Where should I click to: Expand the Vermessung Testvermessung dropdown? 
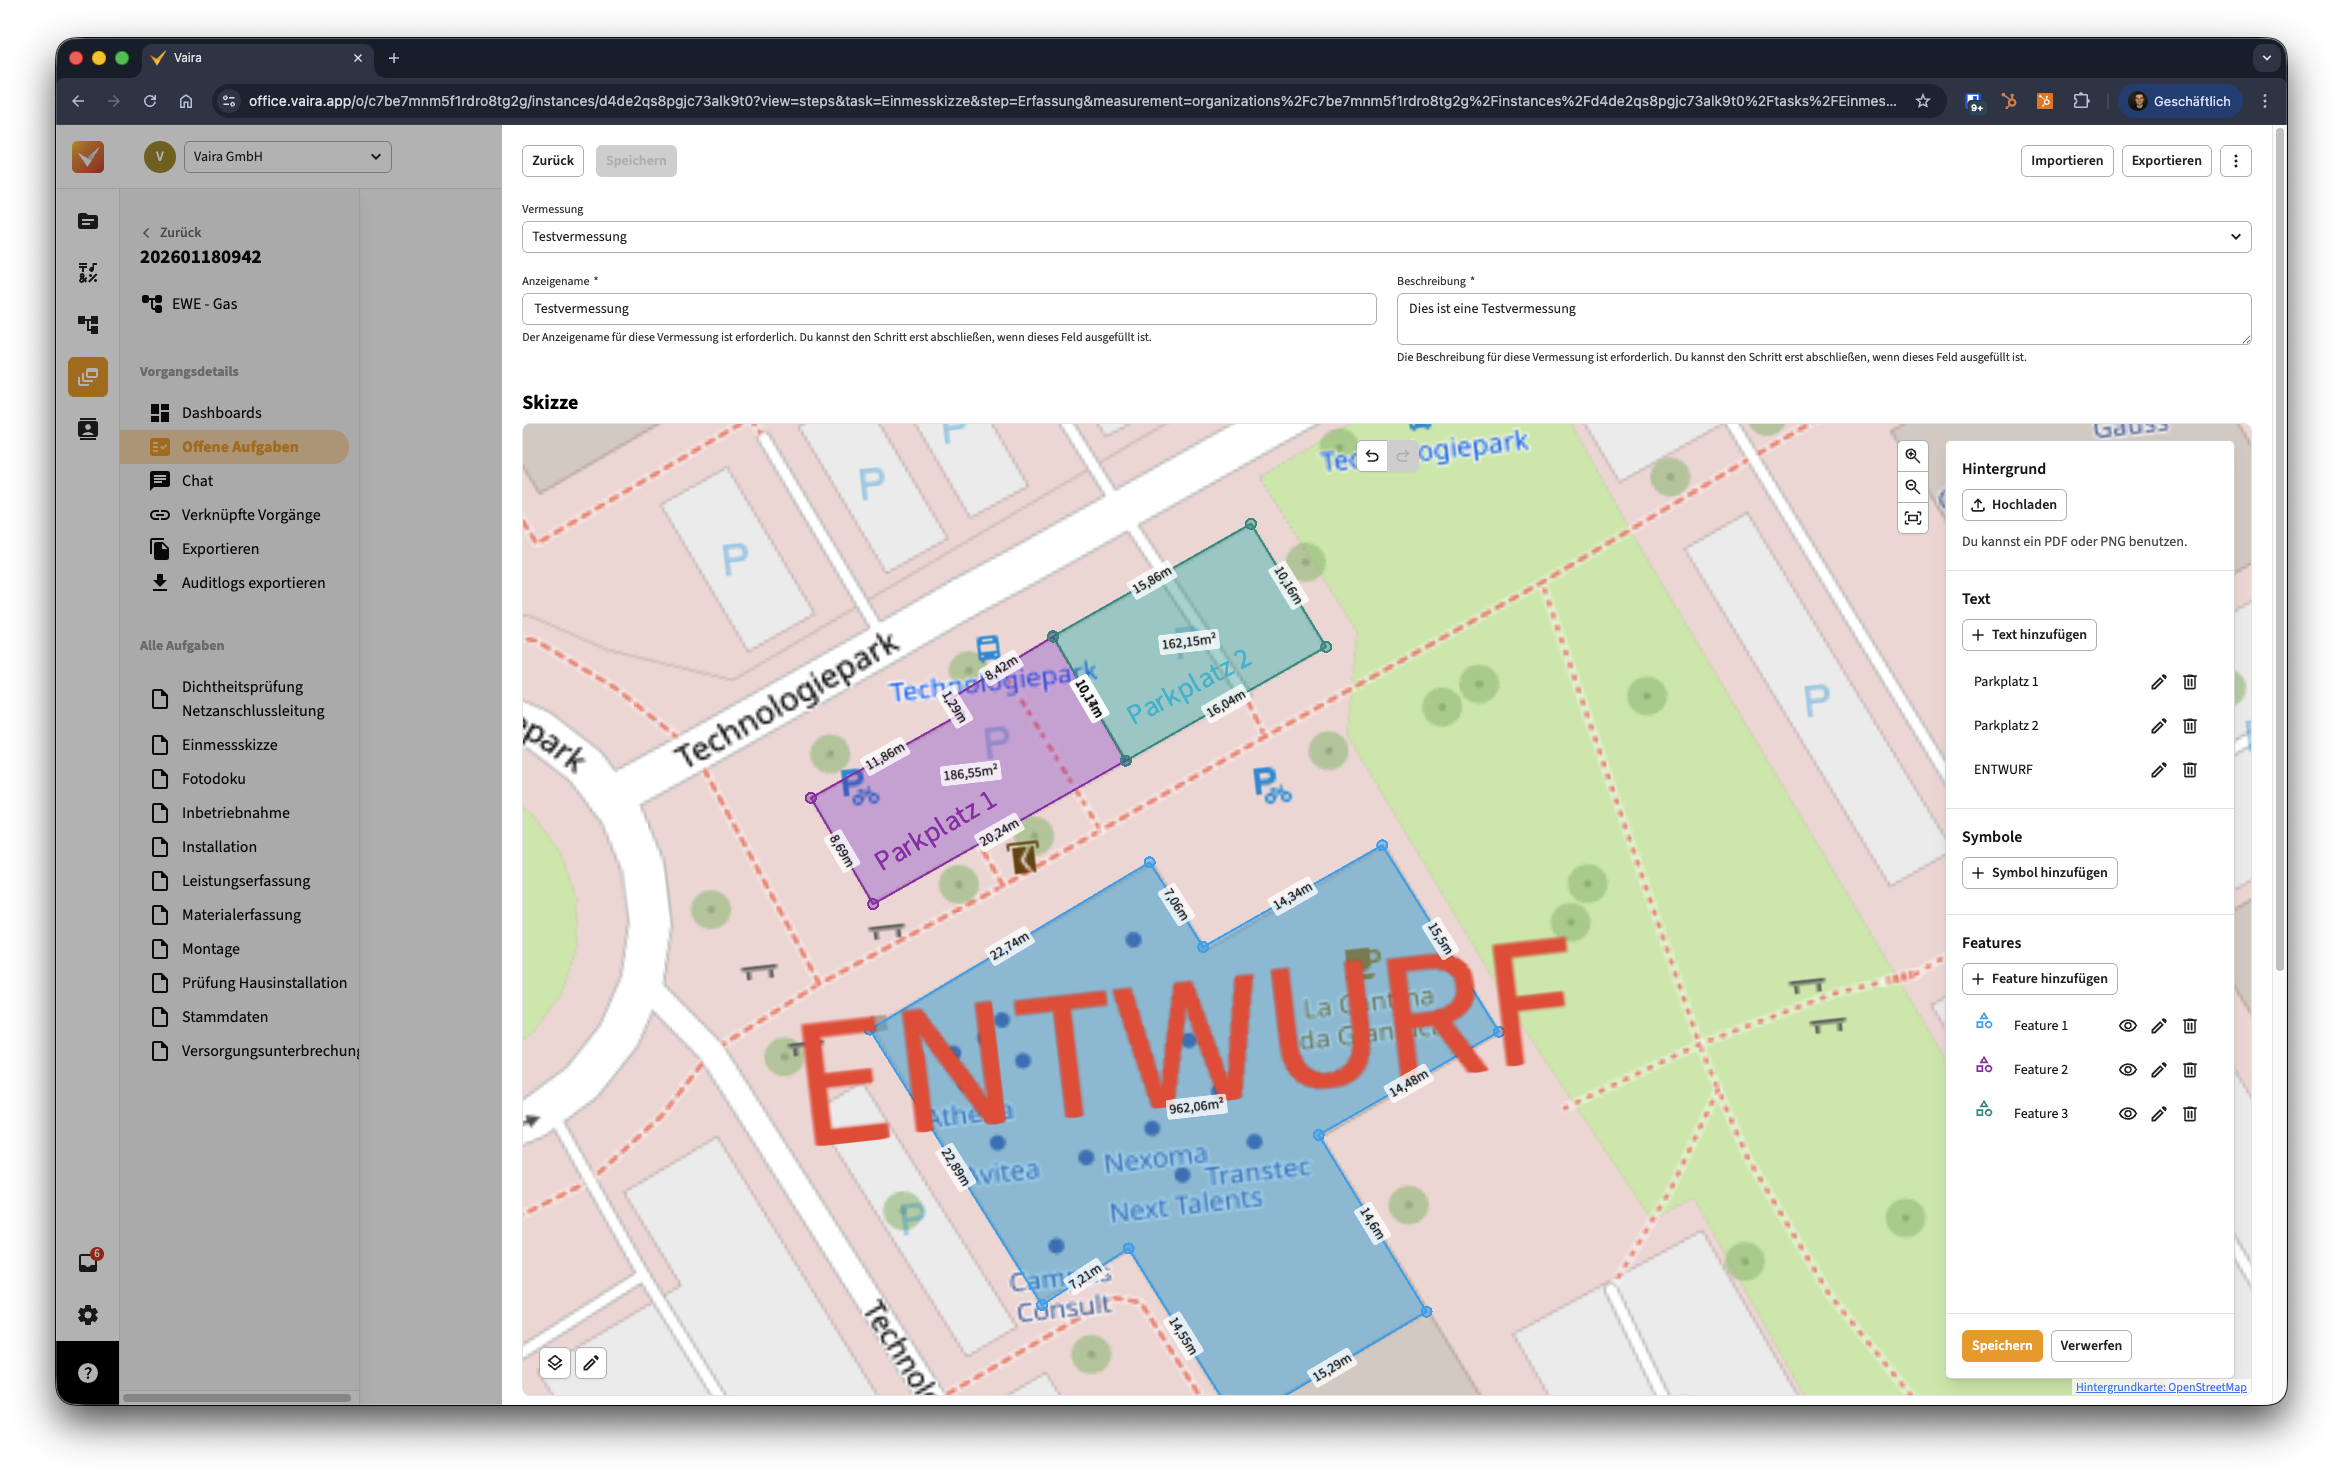(x=1385, y=237)
